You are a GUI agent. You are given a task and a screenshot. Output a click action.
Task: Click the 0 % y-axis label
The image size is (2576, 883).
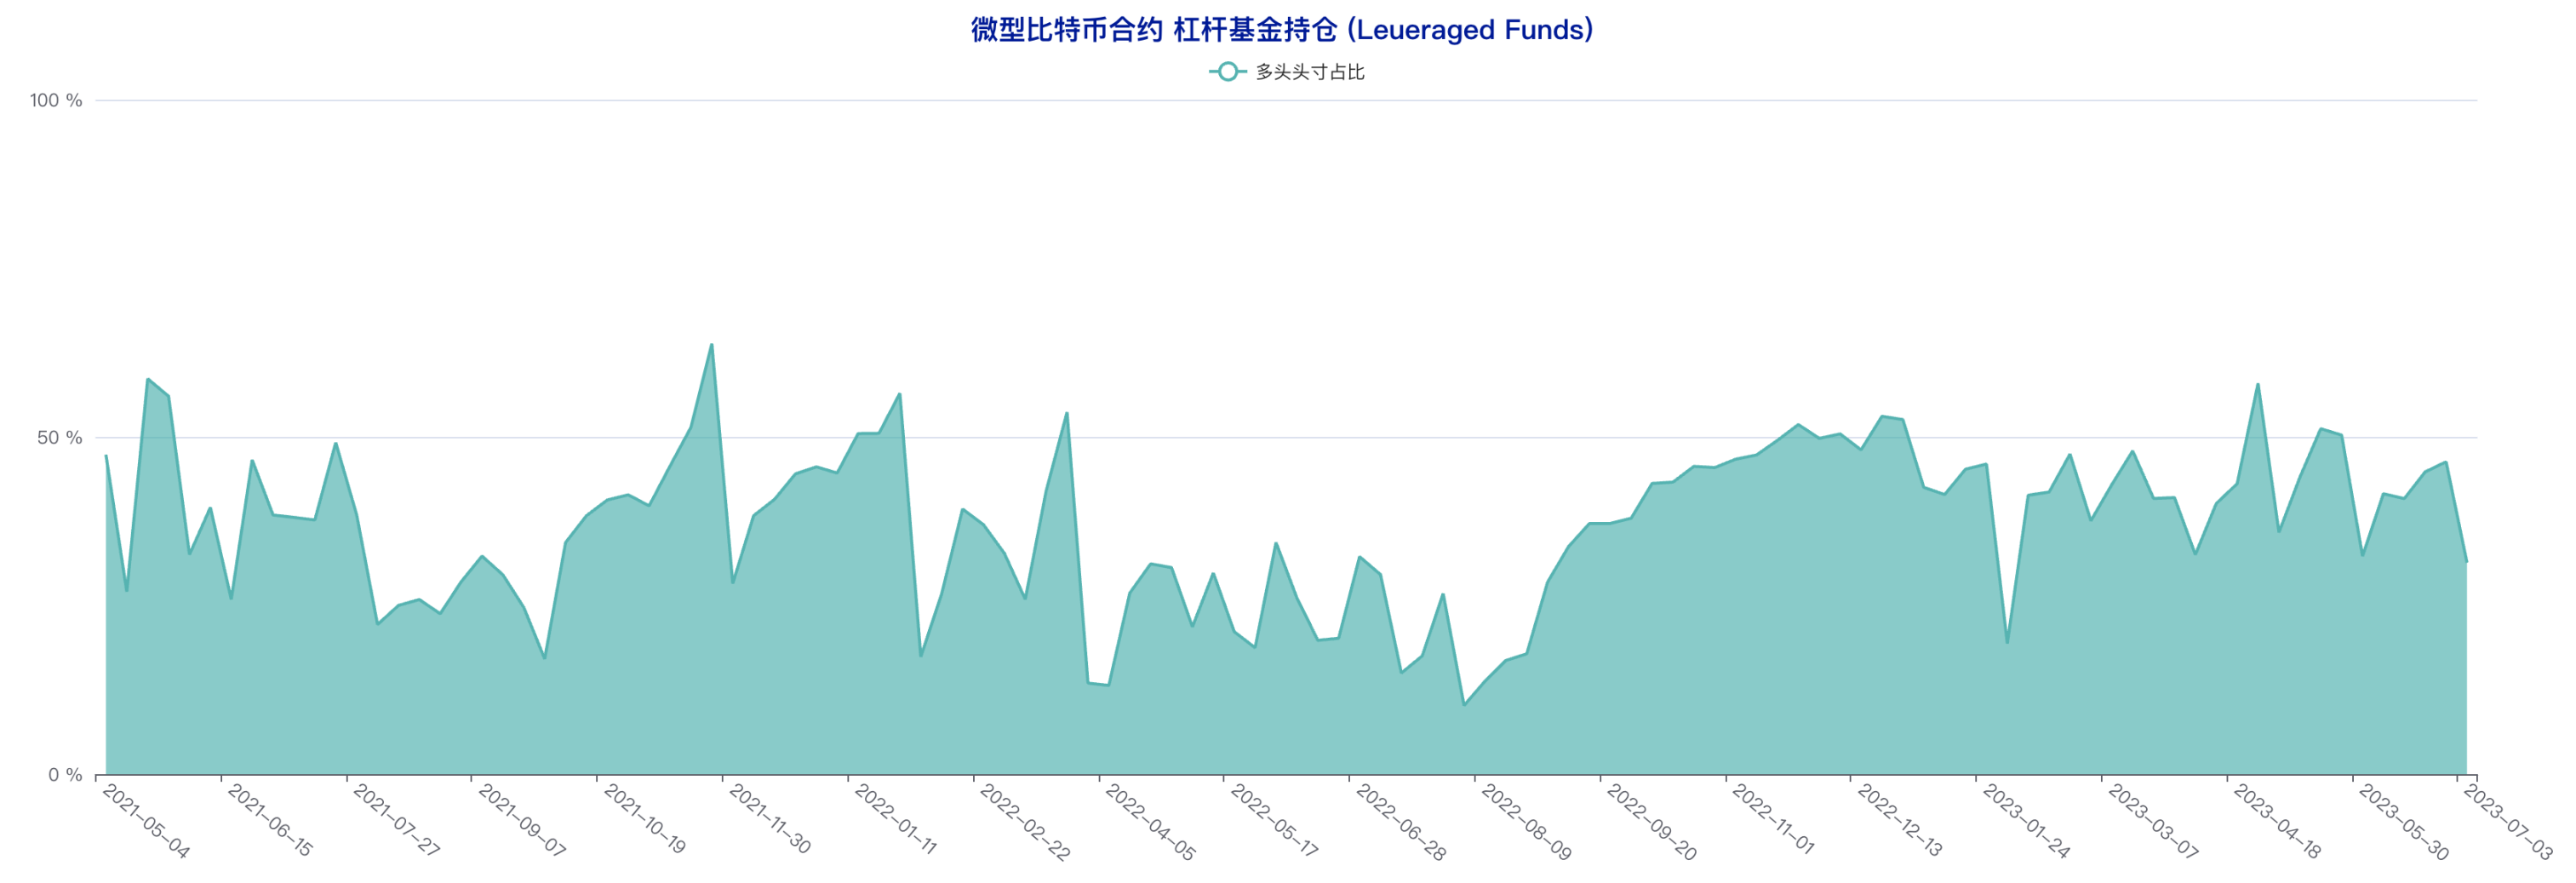point(65,775)
